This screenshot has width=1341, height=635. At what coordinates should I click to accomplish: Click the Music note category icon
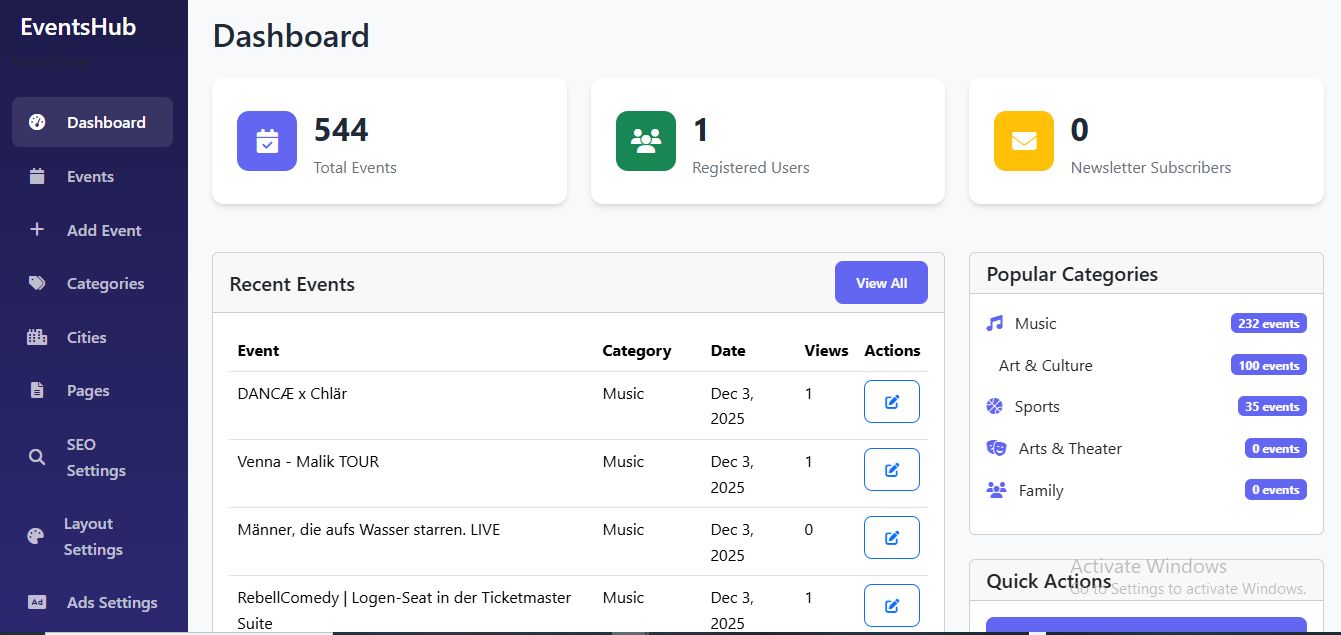(x=994, y=323)
